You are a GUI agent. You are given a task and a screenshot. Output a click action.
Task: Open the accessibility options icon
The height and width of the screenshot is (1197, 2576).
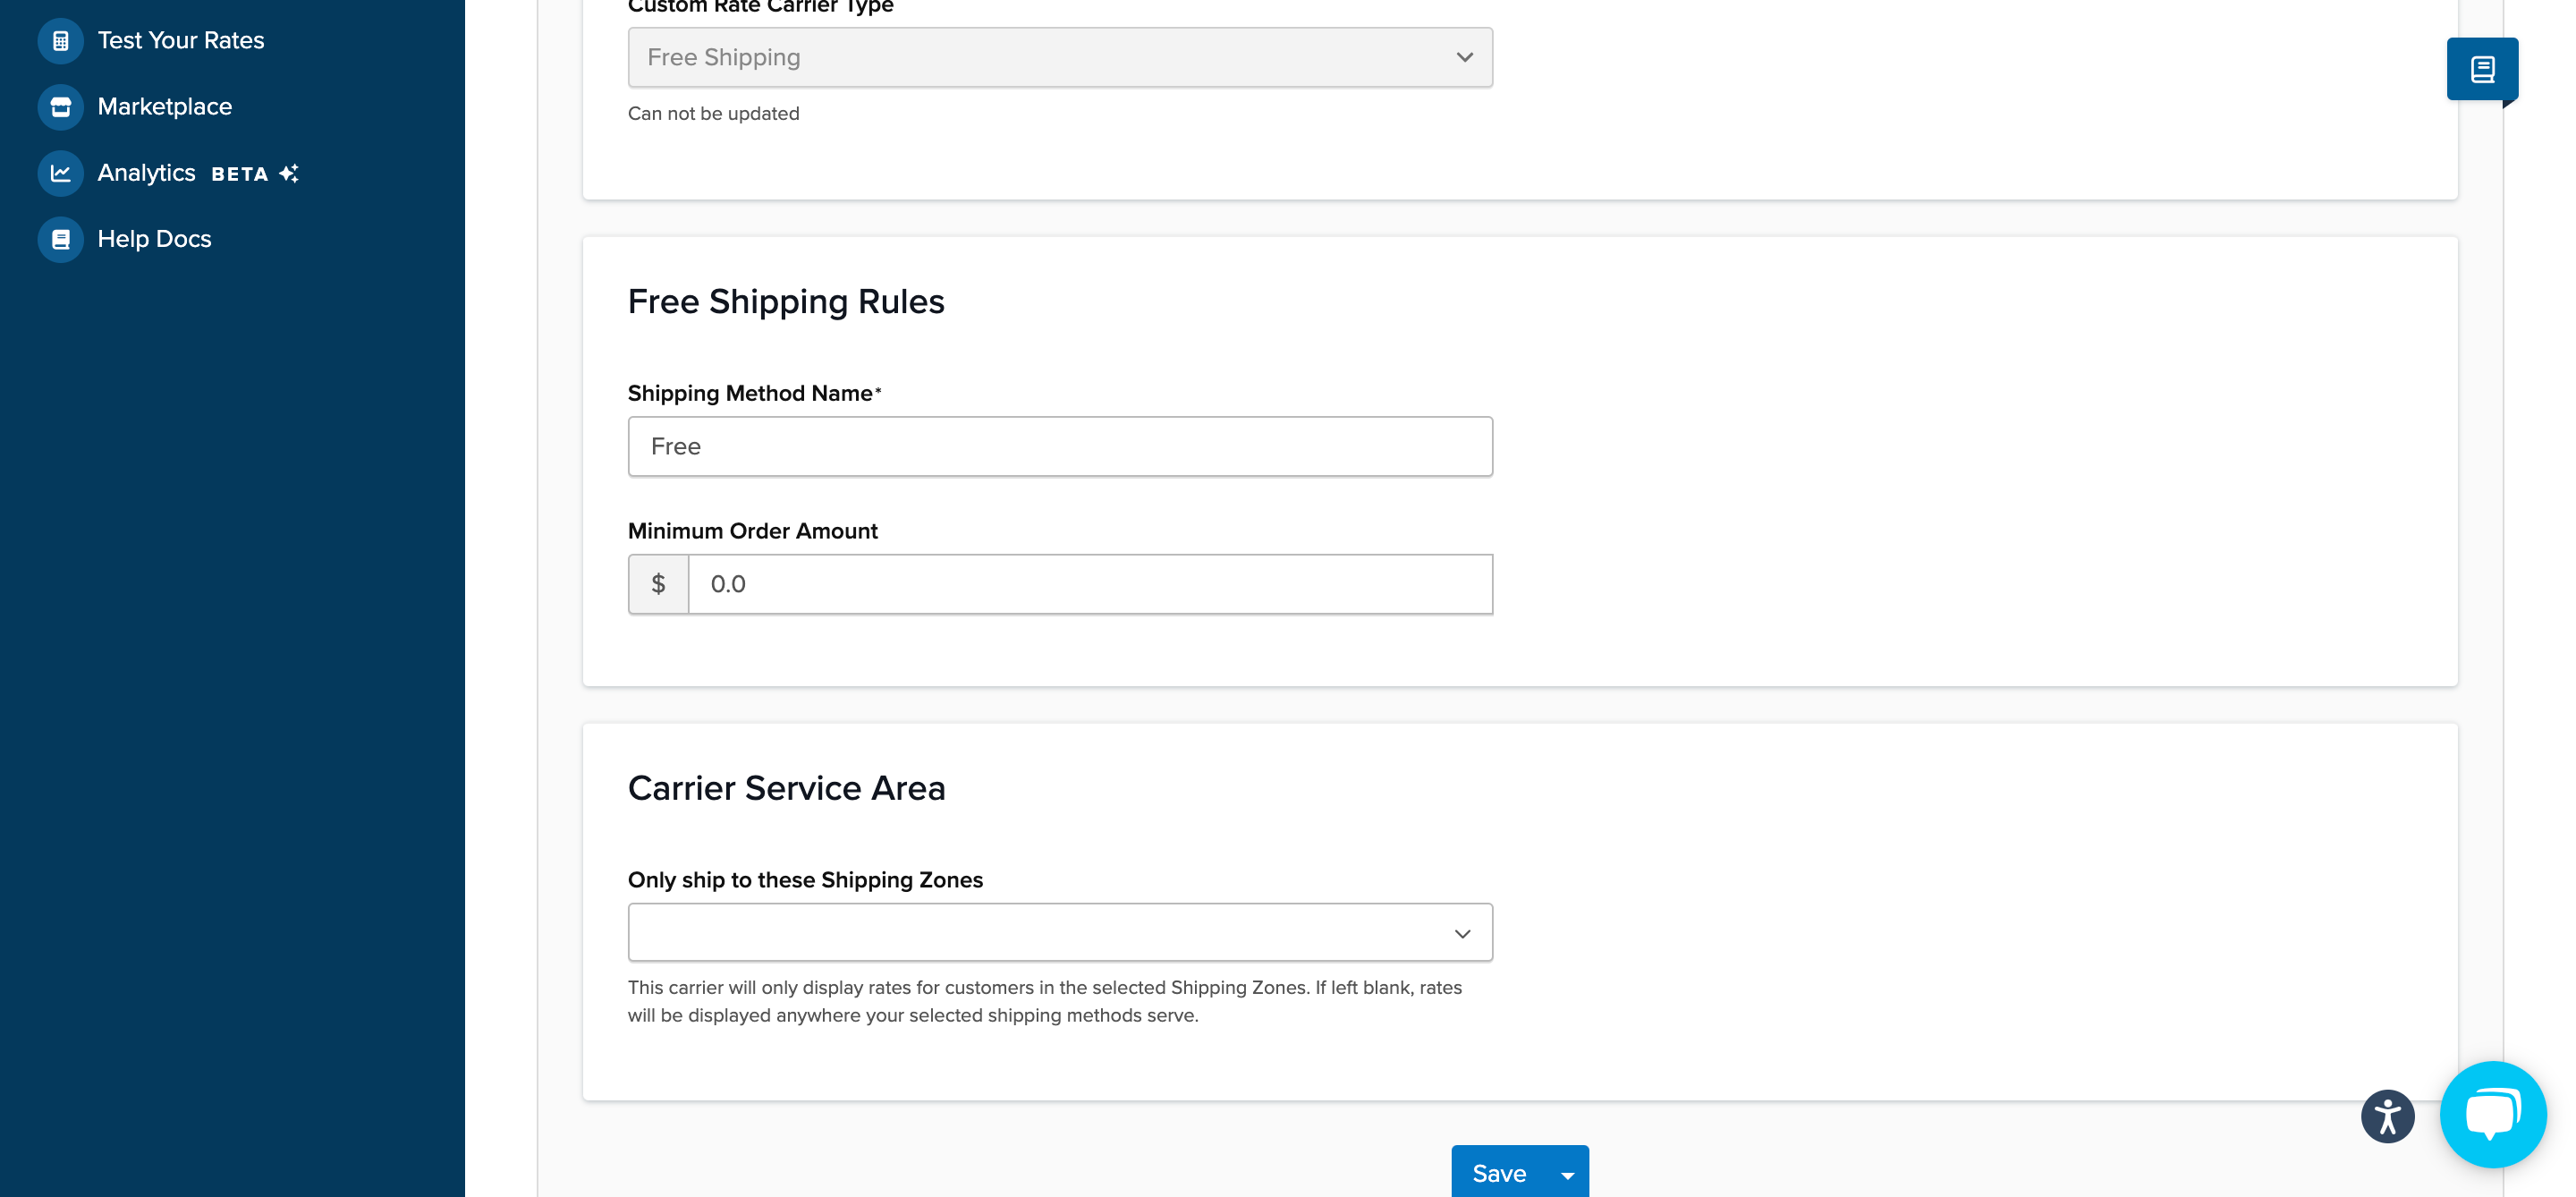click(x=2387, y=1116)
